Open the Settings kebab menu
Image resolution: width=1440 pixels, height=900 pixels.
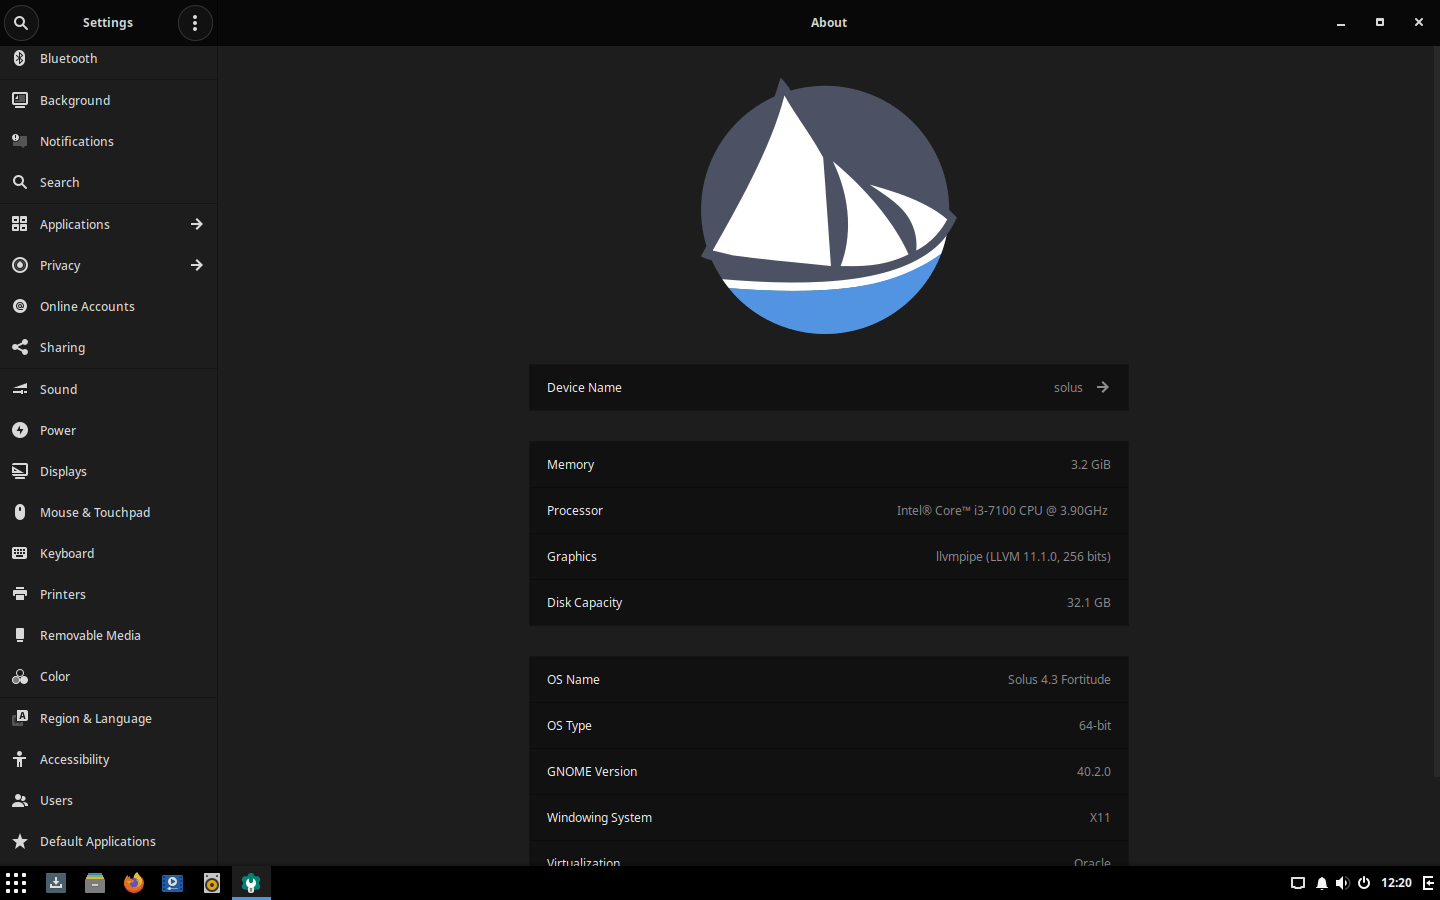click(x=195, y=22)
